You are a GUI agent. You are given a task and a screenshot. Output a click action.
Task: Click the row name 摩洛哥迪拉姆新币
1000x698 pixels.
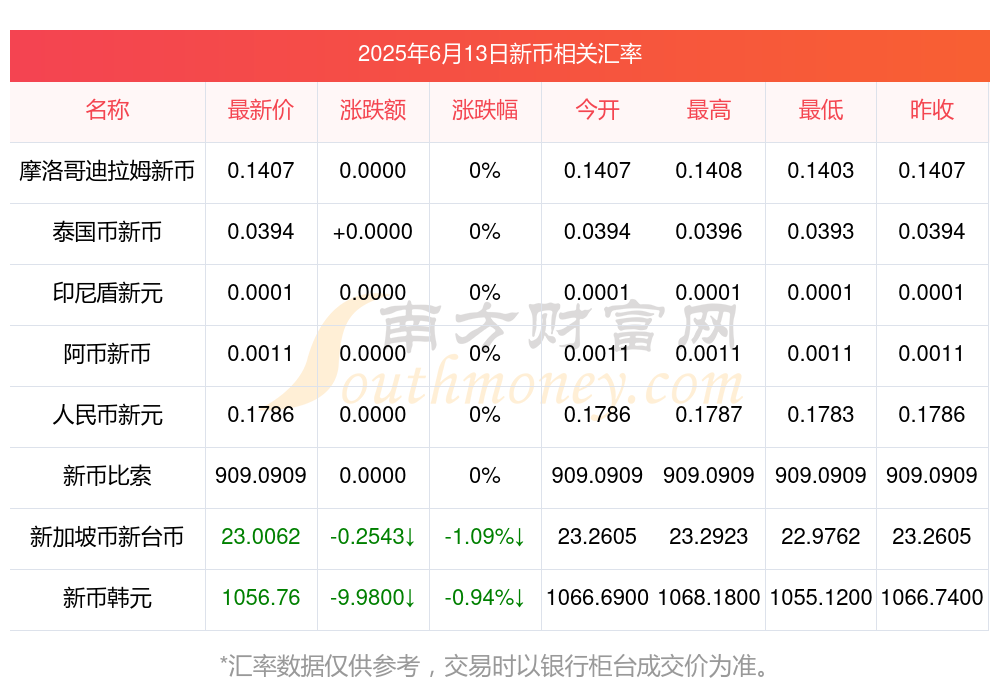click(x=107, y=171)
